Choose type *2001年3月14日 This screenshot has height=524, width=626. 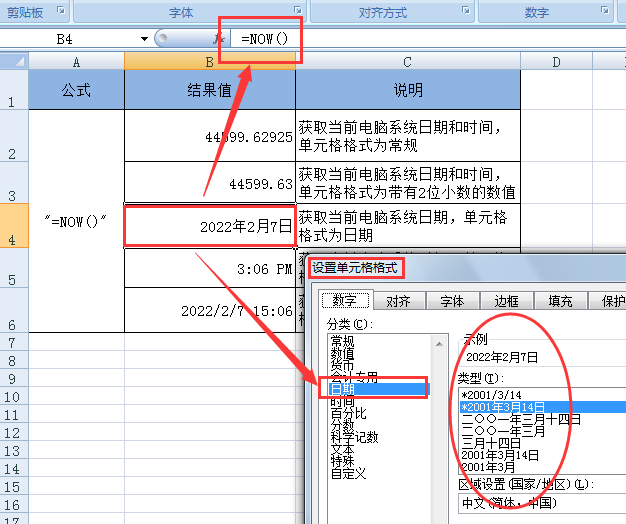[543, 407]
